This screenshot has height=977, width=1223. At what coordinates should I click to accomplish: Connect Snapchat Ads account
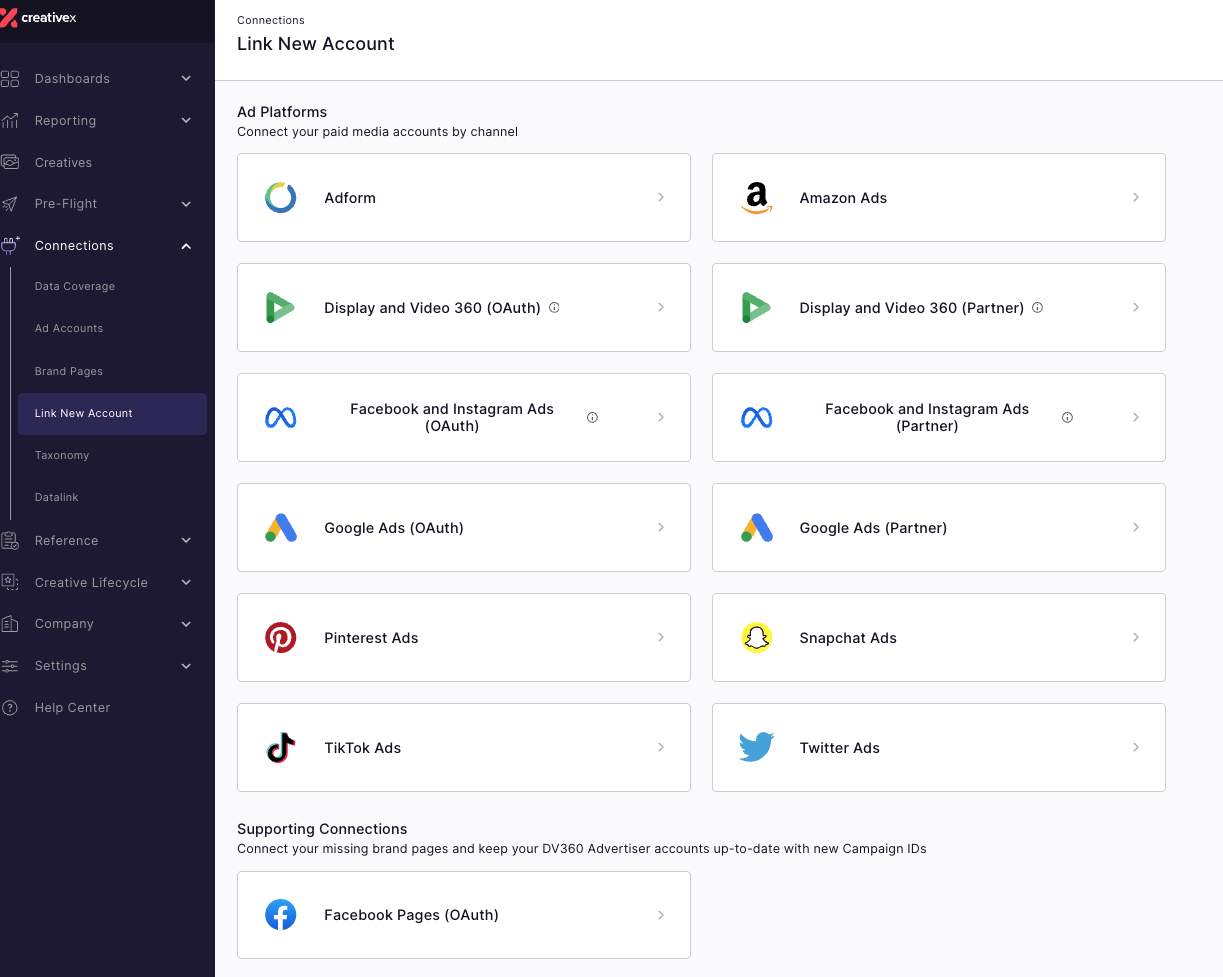[x=938, y=638]
